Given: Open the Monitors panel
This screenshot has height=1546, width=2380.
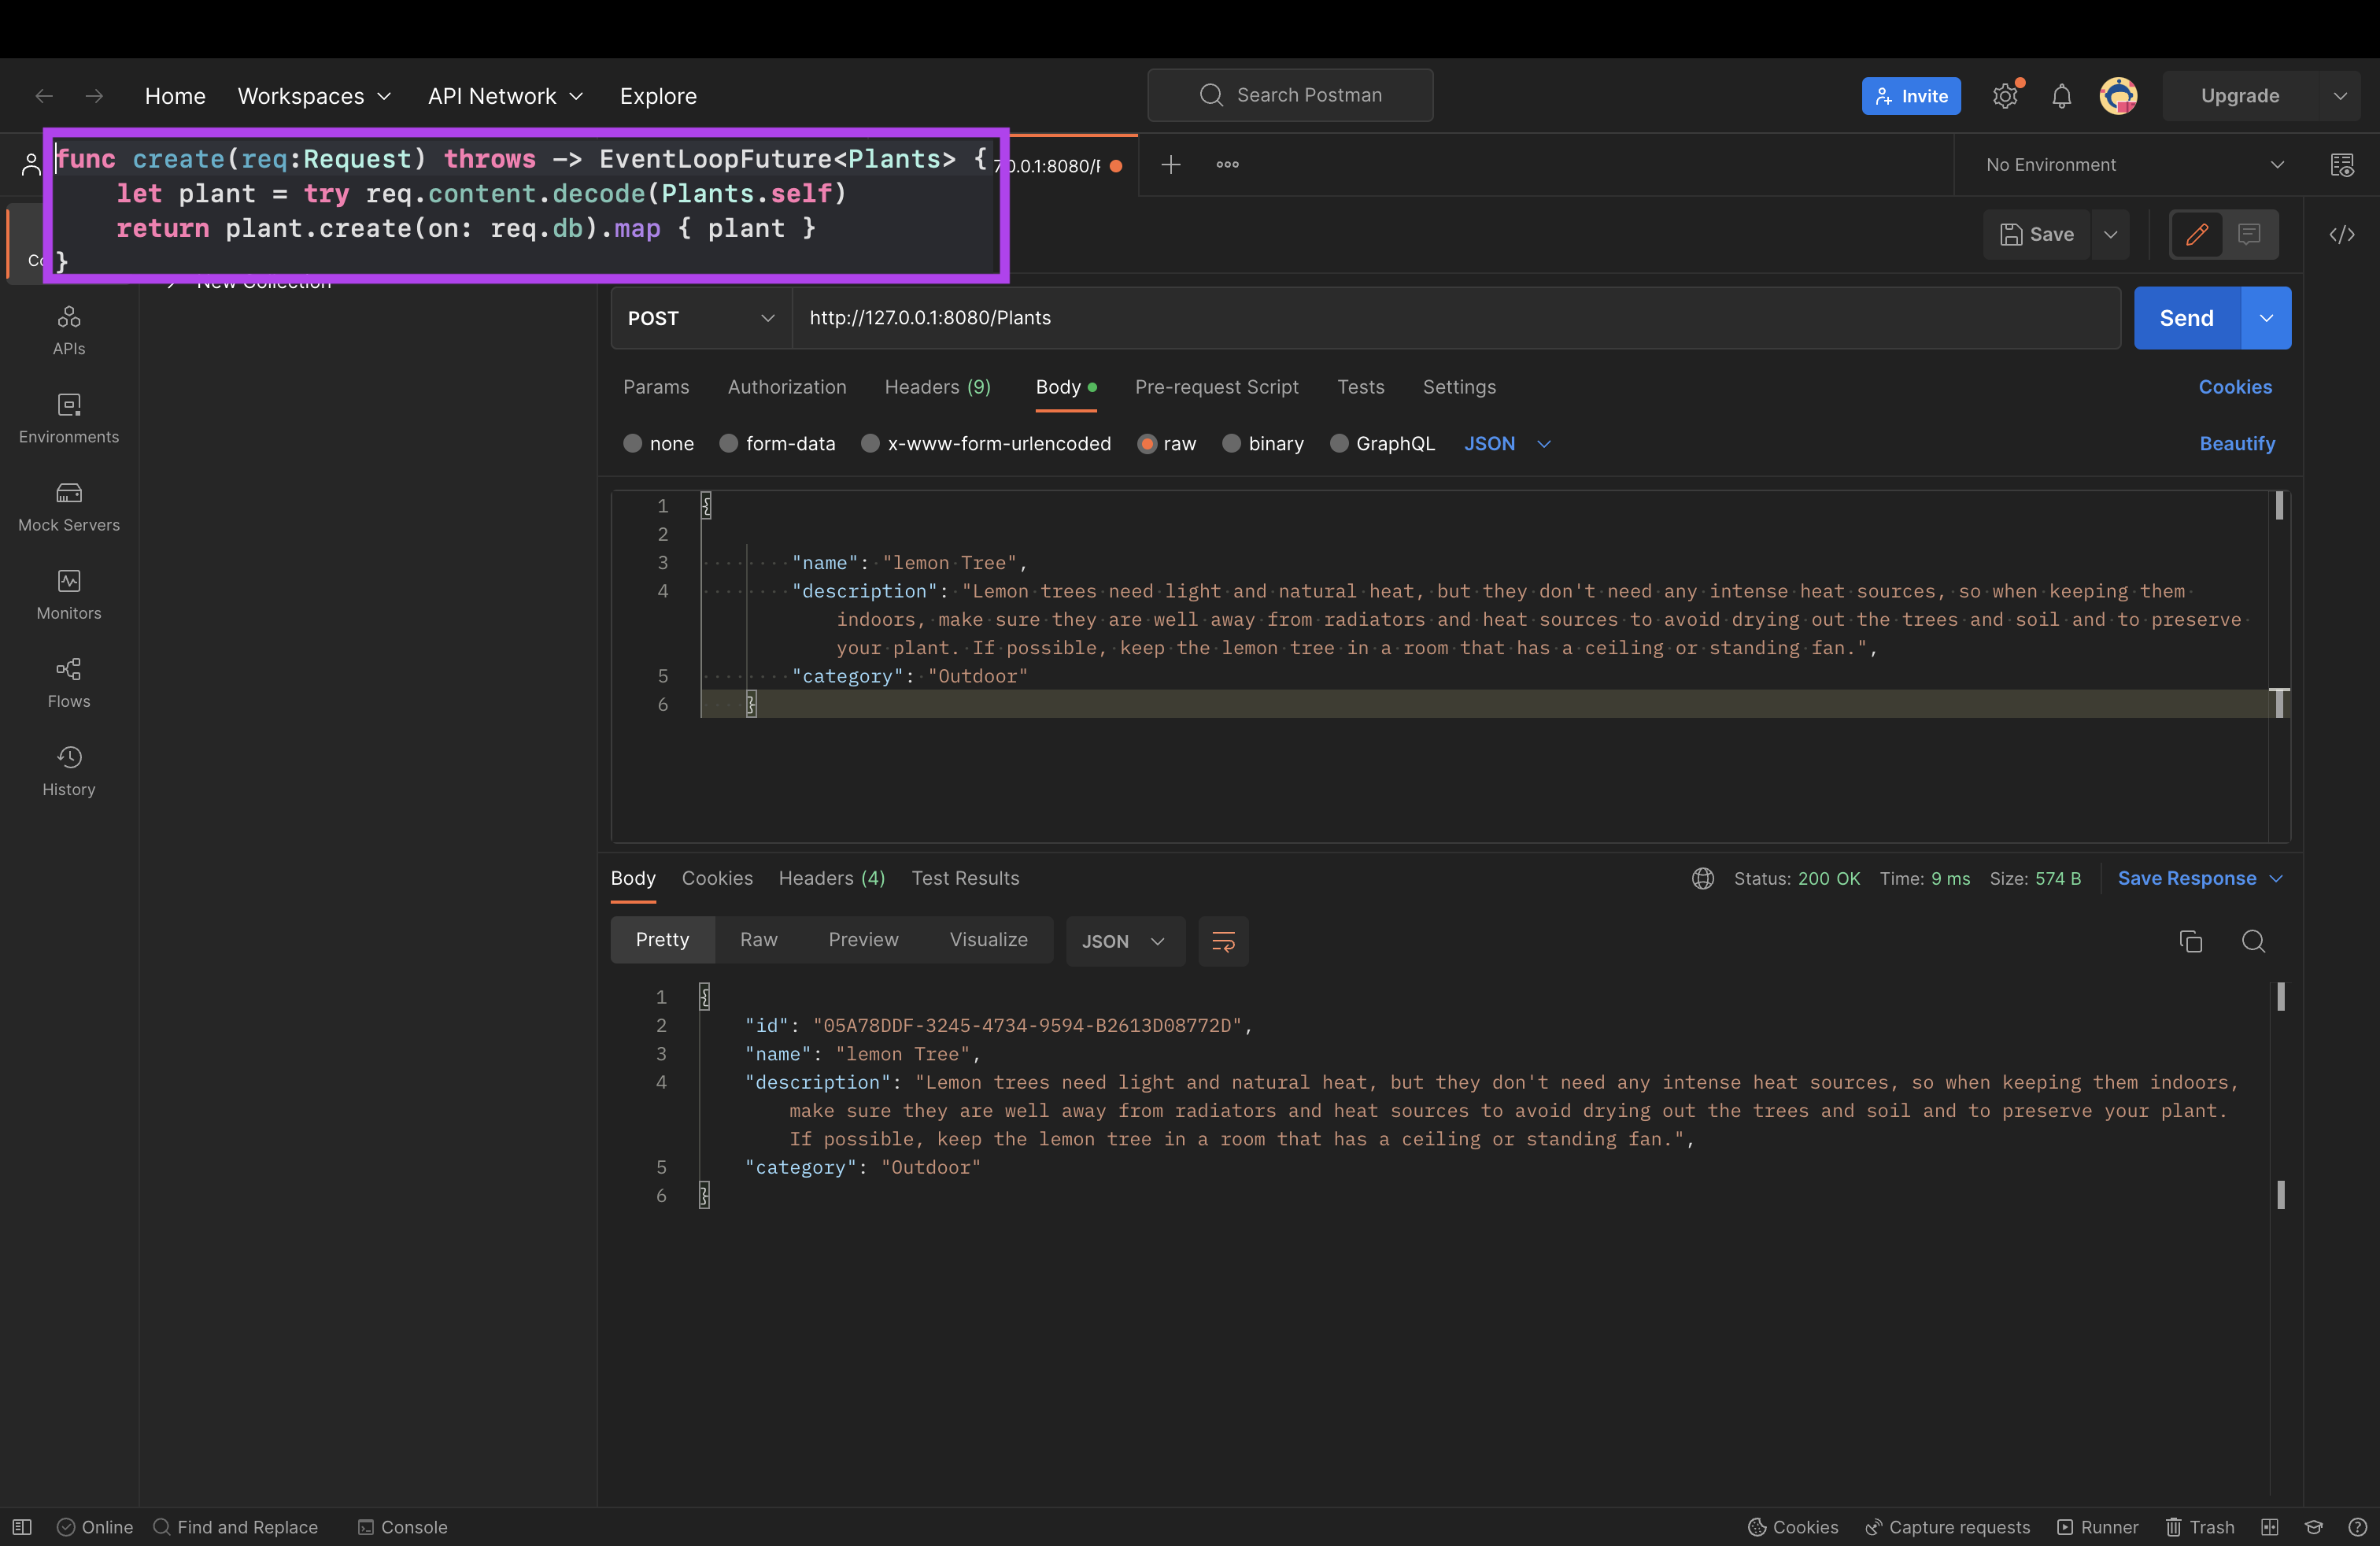Looking at the screenshot, I should tap(68, 595).
